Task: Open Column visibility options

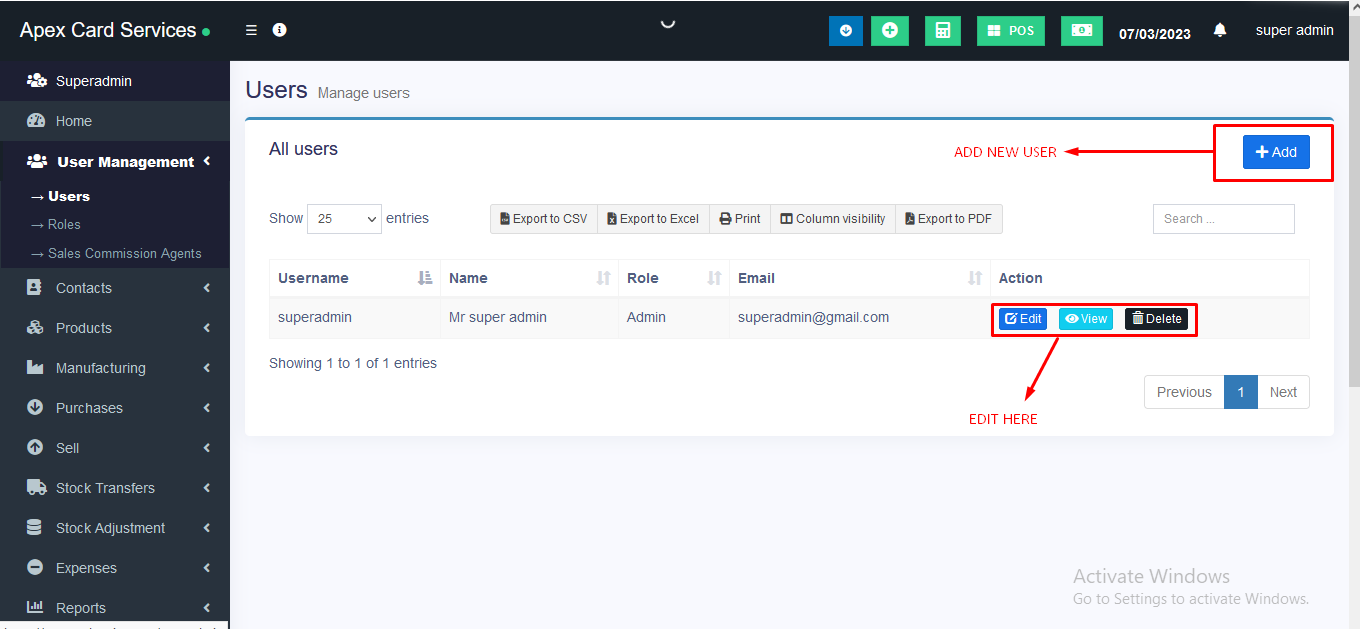Action: click(x=832, y=219)
